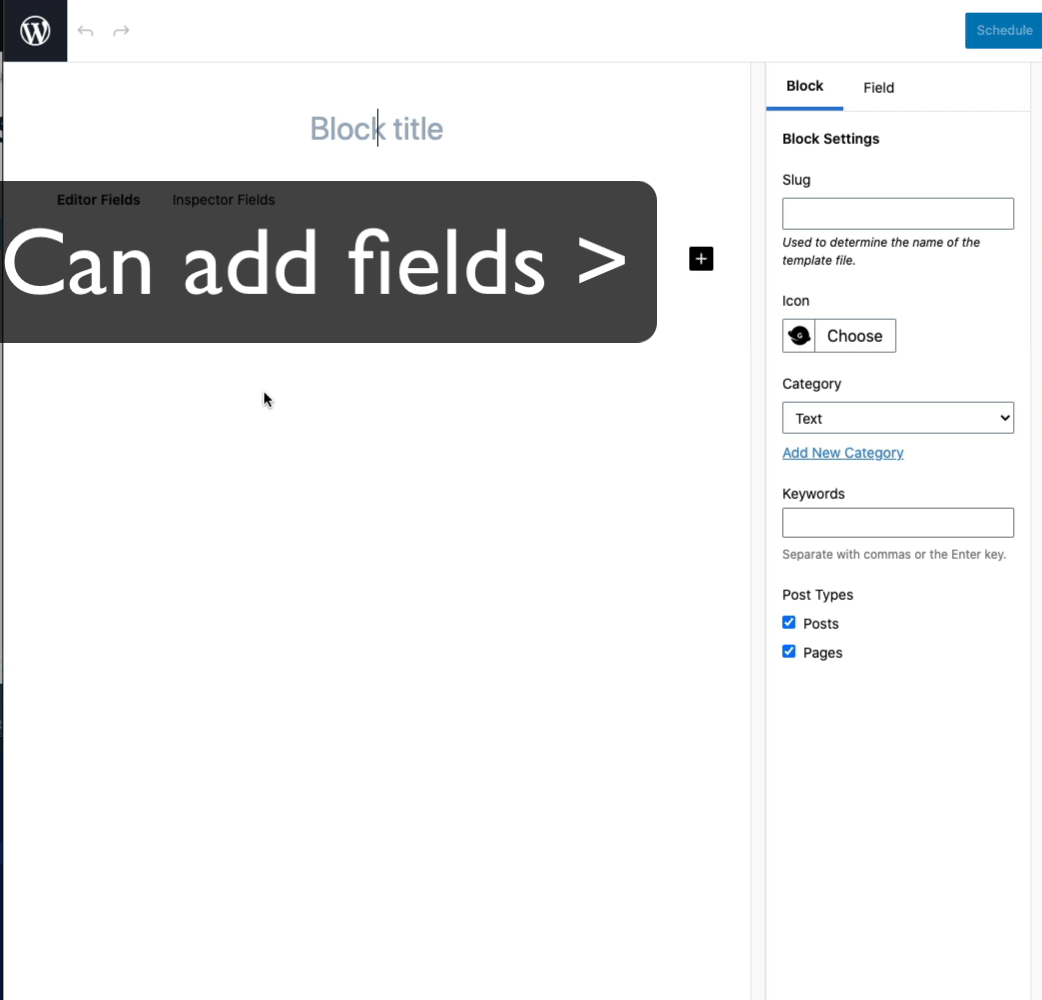Open the Category dropdown

pyautogui.click(x=898, y=418)
